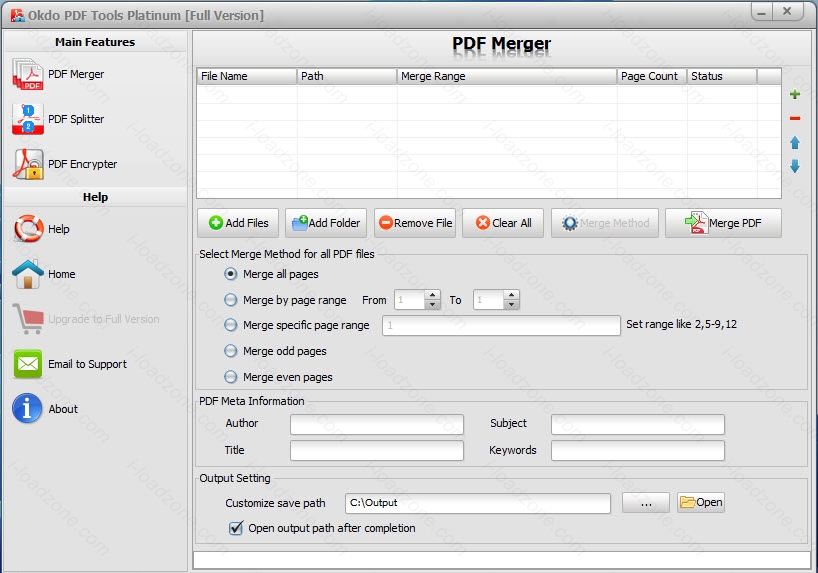The image size is (818, 573).
Task: Click the Merge Method button
Action: [x=605, y=223]
